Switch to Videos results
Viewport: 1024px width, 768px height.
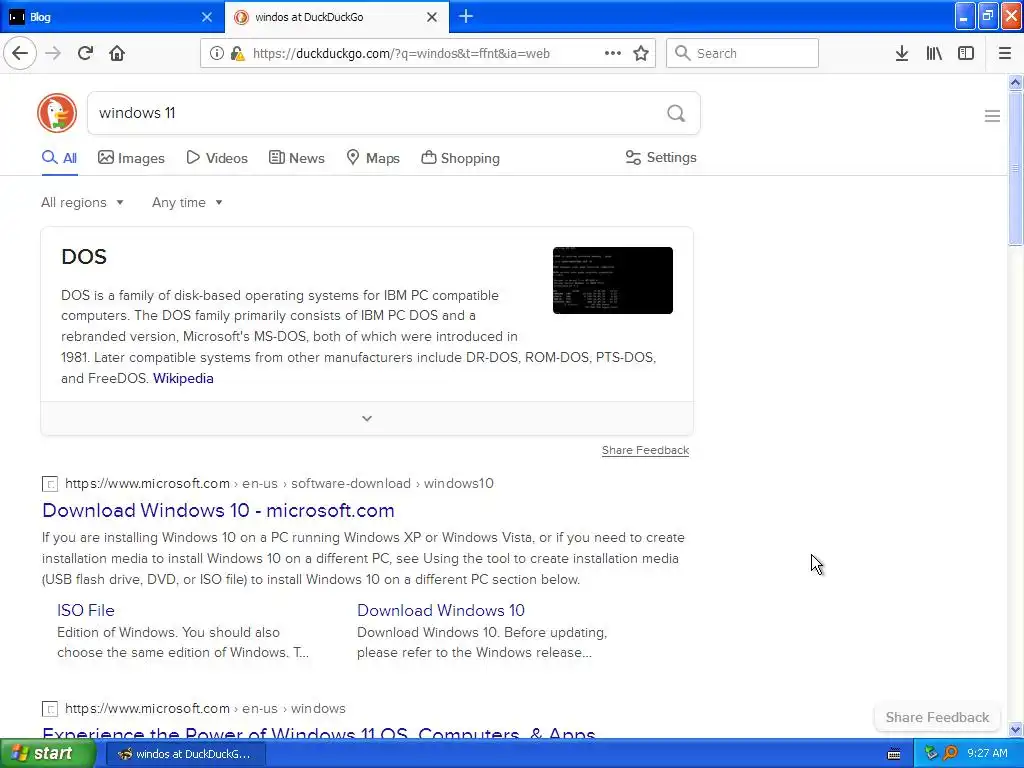pyautogui.click(x=217, y=158)
